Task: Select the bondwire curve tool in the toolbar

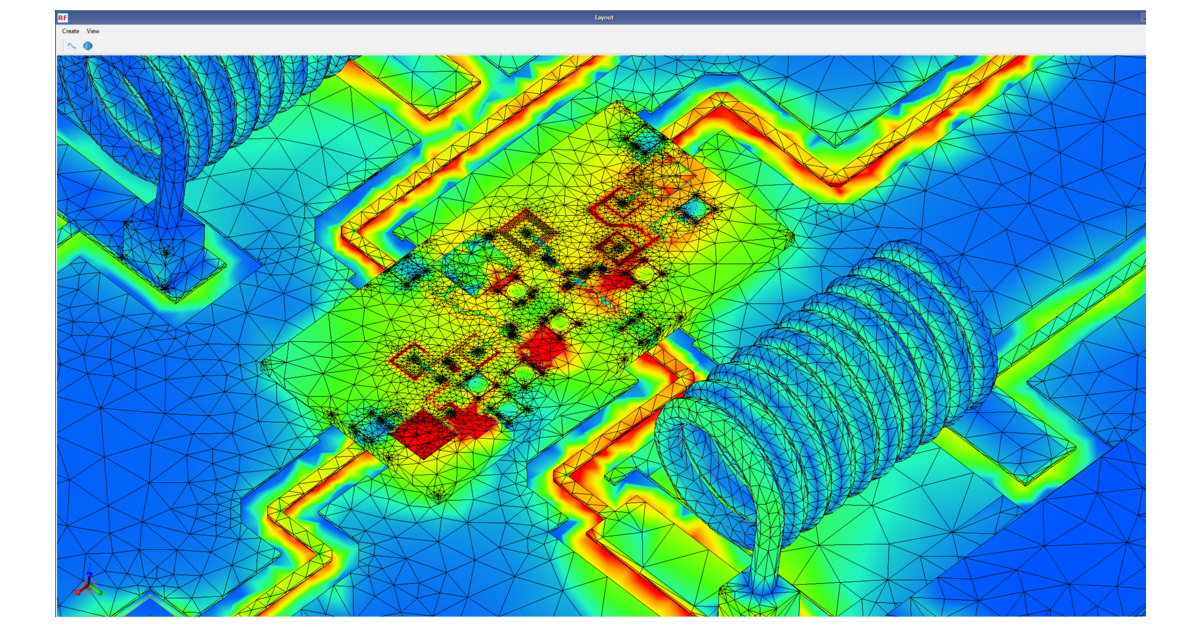Action: tap(70, 45)
